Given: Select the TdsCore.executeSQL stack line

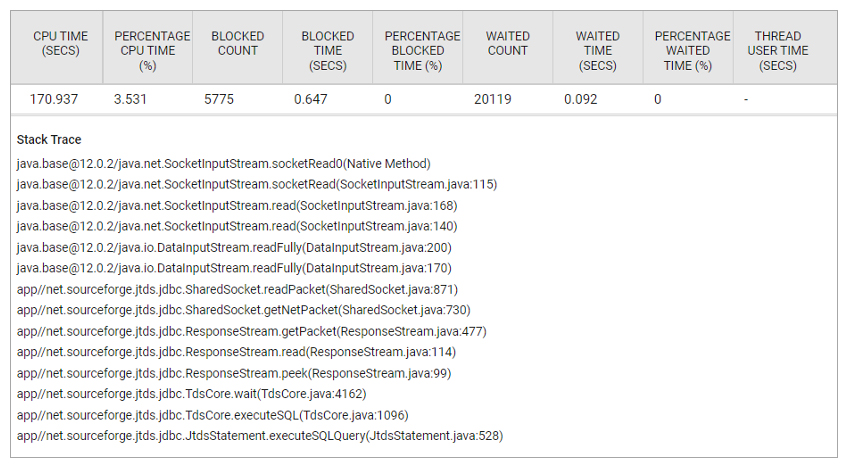Looking at the screenshot, I should [x=213, y=416].
